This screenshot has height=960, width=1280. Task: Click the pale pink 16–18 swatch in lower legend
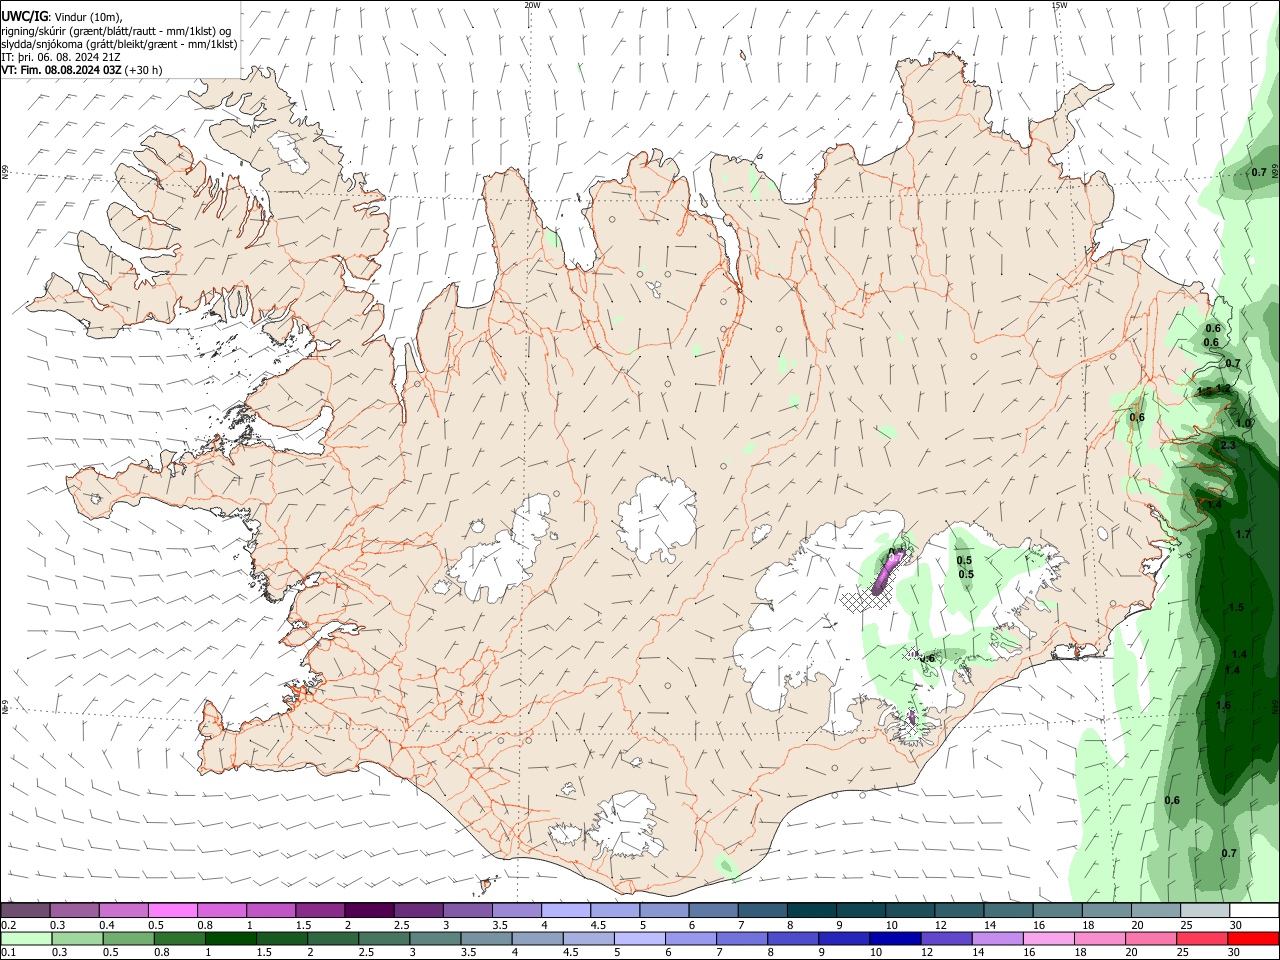click(x=1048, y=938)
